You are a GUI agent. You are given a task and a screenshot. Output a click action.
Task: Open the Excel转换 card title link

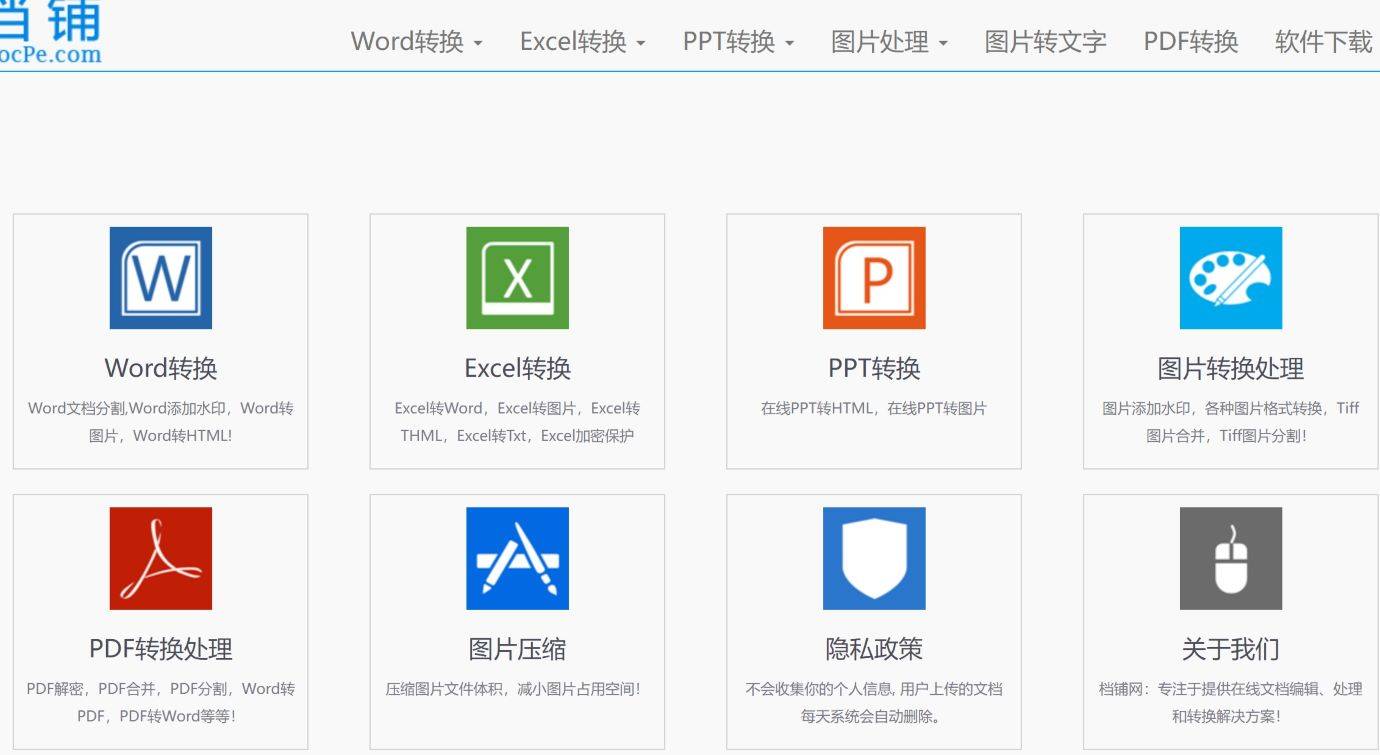[517, 368]
